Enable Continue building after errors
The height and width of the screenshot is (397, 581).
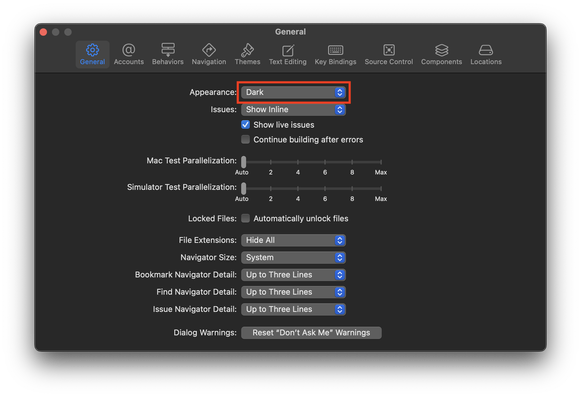(245, 139)
